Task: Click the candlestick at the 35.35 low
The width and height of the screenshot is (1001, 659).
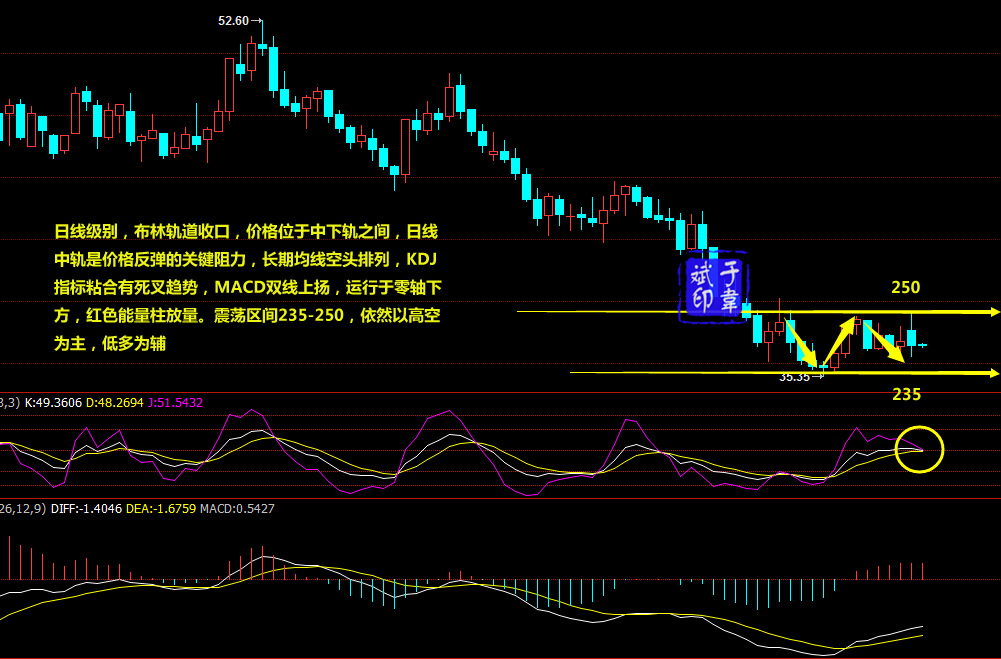Action: click(824, 367)
